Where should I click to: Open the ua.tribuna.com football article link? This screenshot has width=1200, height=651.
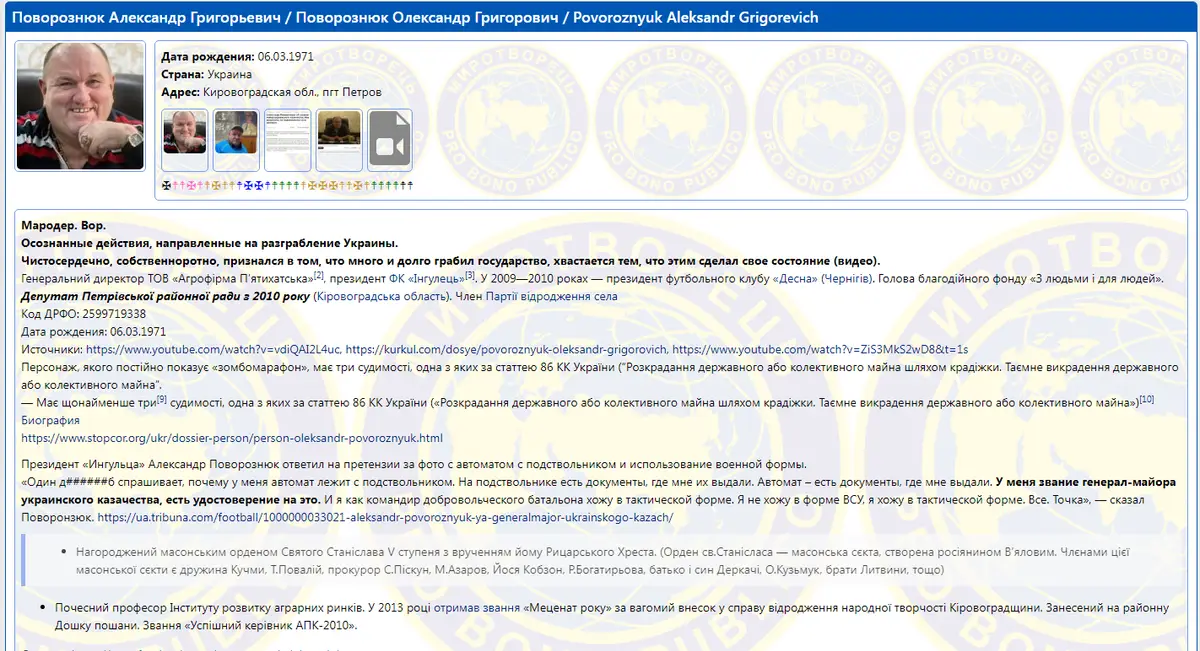(385, 517)
